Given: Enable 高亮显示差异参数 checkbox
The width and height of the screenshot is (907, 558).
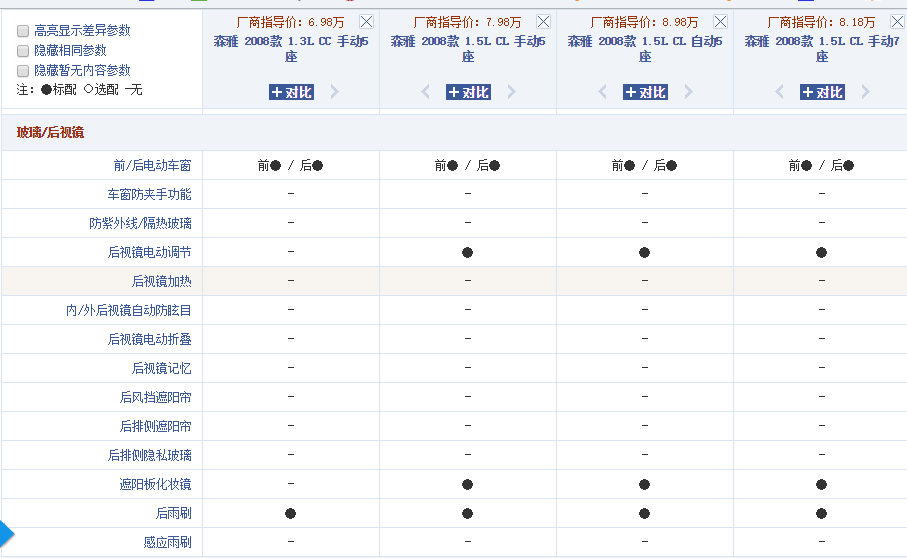Looking at the screenshot, I should pyautogui.click(x=23, y=31).
